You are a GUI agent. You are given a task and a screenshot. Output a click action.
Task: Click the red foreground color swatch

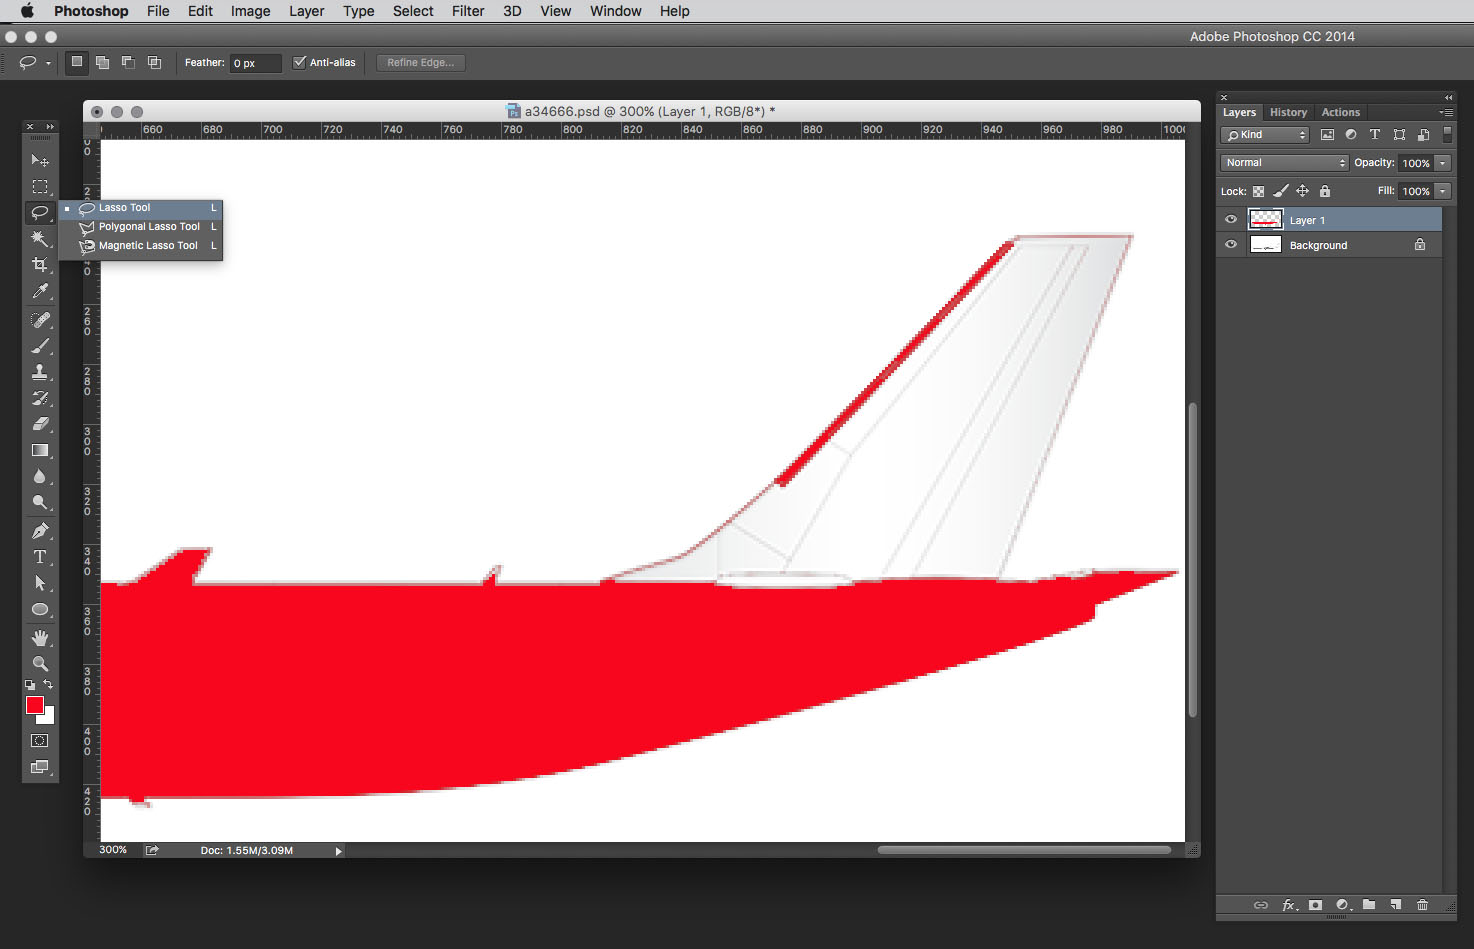[x=35, y=706]
